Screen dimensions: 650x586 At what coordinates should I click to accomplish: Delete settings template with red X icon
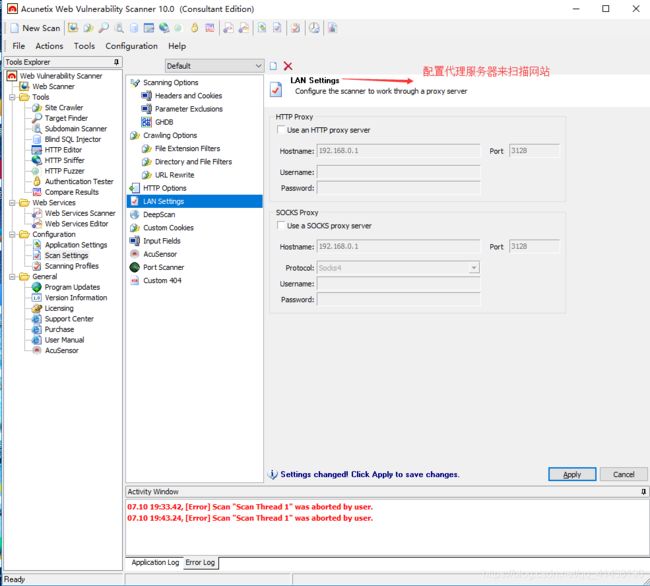[288, 66]
